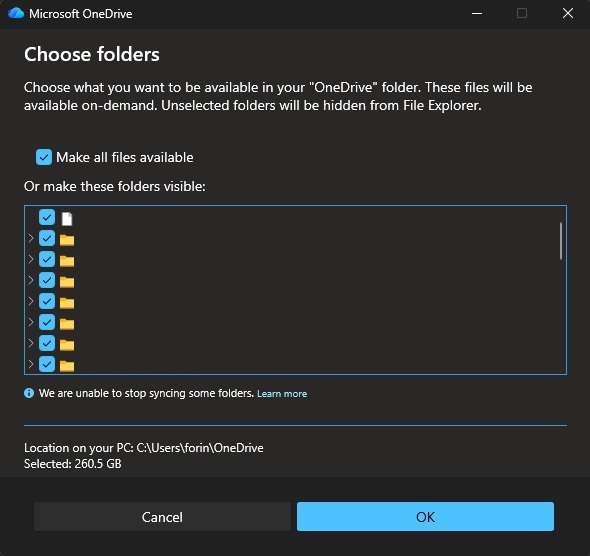Expand the sixth folder with its chevron
This screenshot has width=590, height=556.
coord(31,343)
